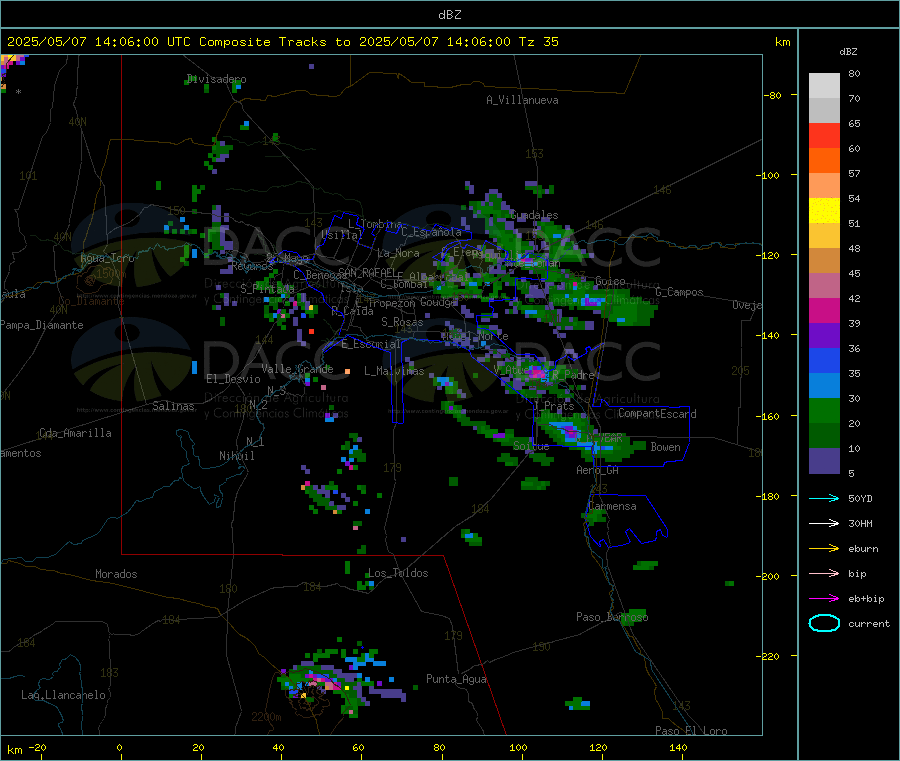This screenshot has width=900, height=761.
Task: Click the Pampa_Diamante map label
Action: tap(42, 325)
